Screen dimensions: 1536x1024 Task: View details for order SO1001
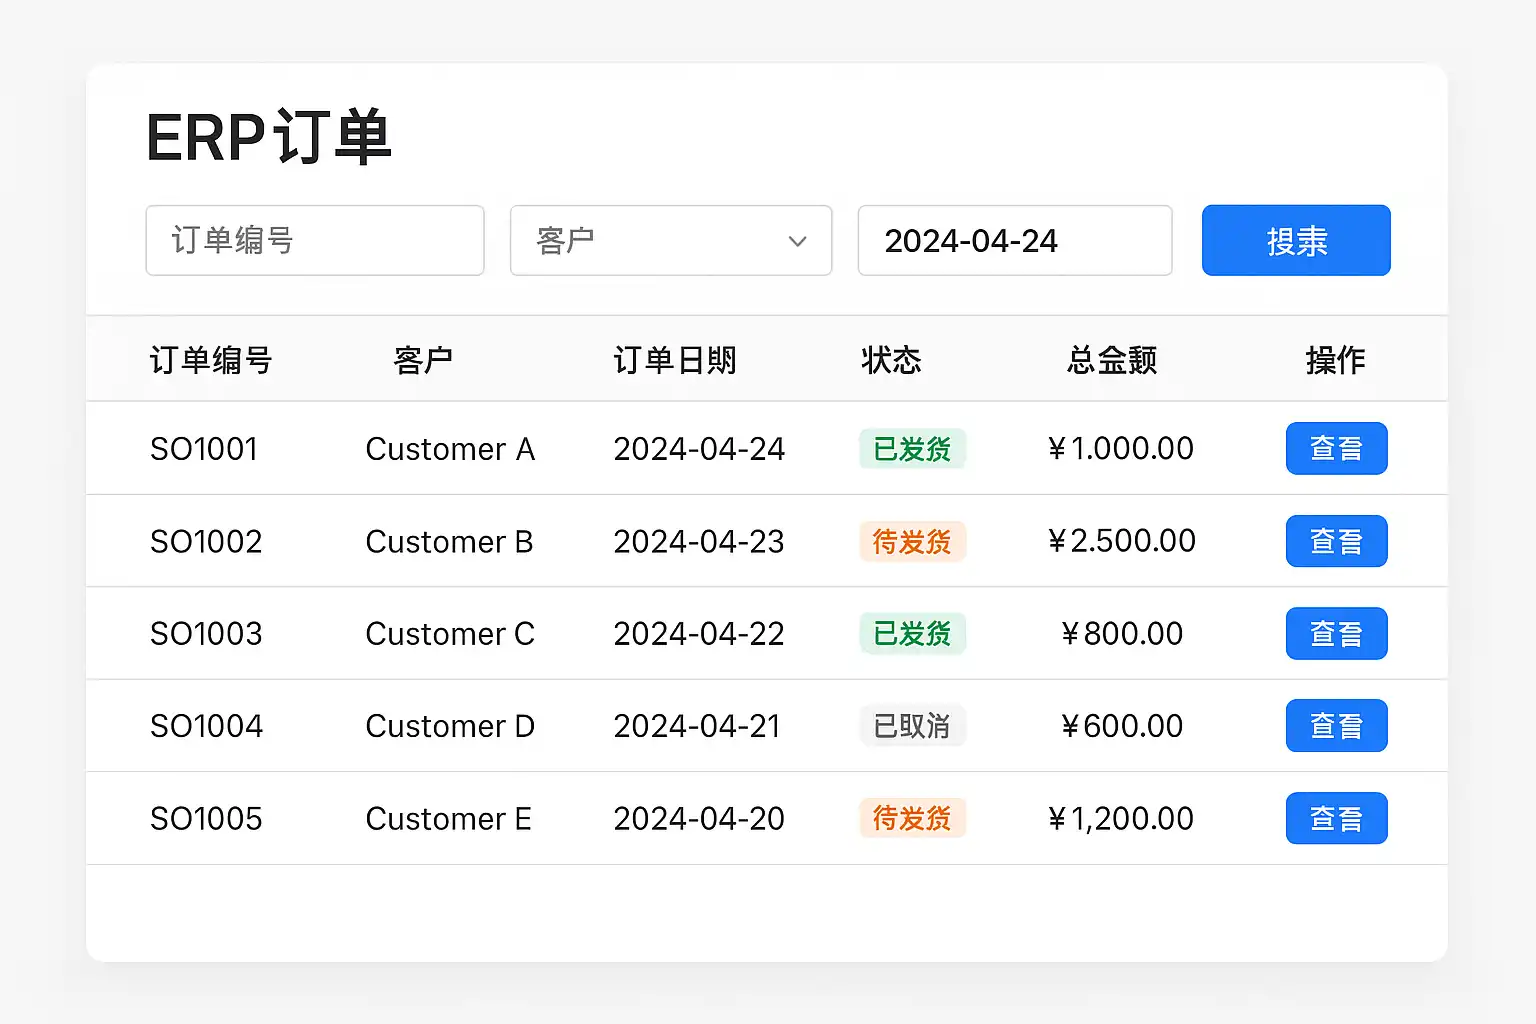(x=1336, y=449)
